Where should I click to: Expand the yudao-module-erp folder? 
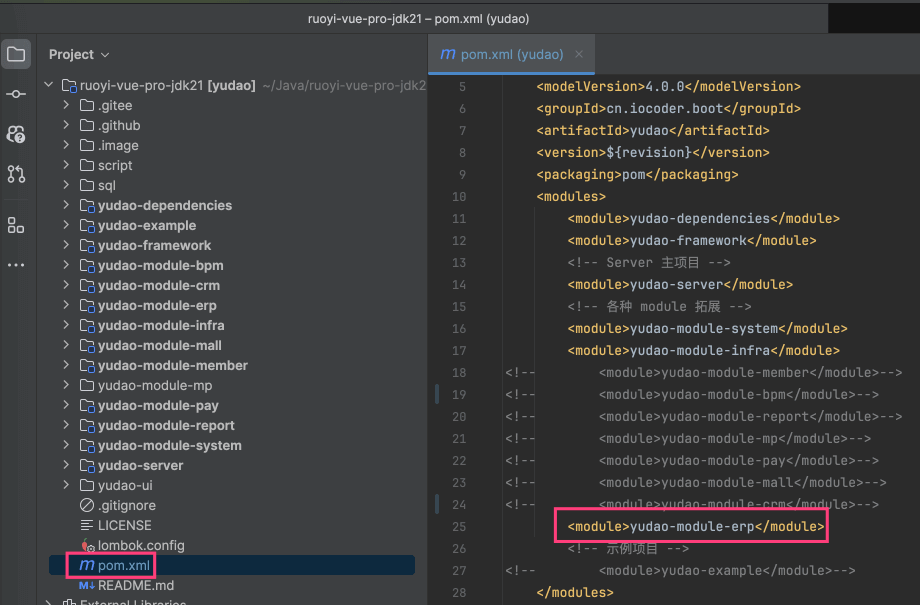pyautogui.click(x=66, y=306)
